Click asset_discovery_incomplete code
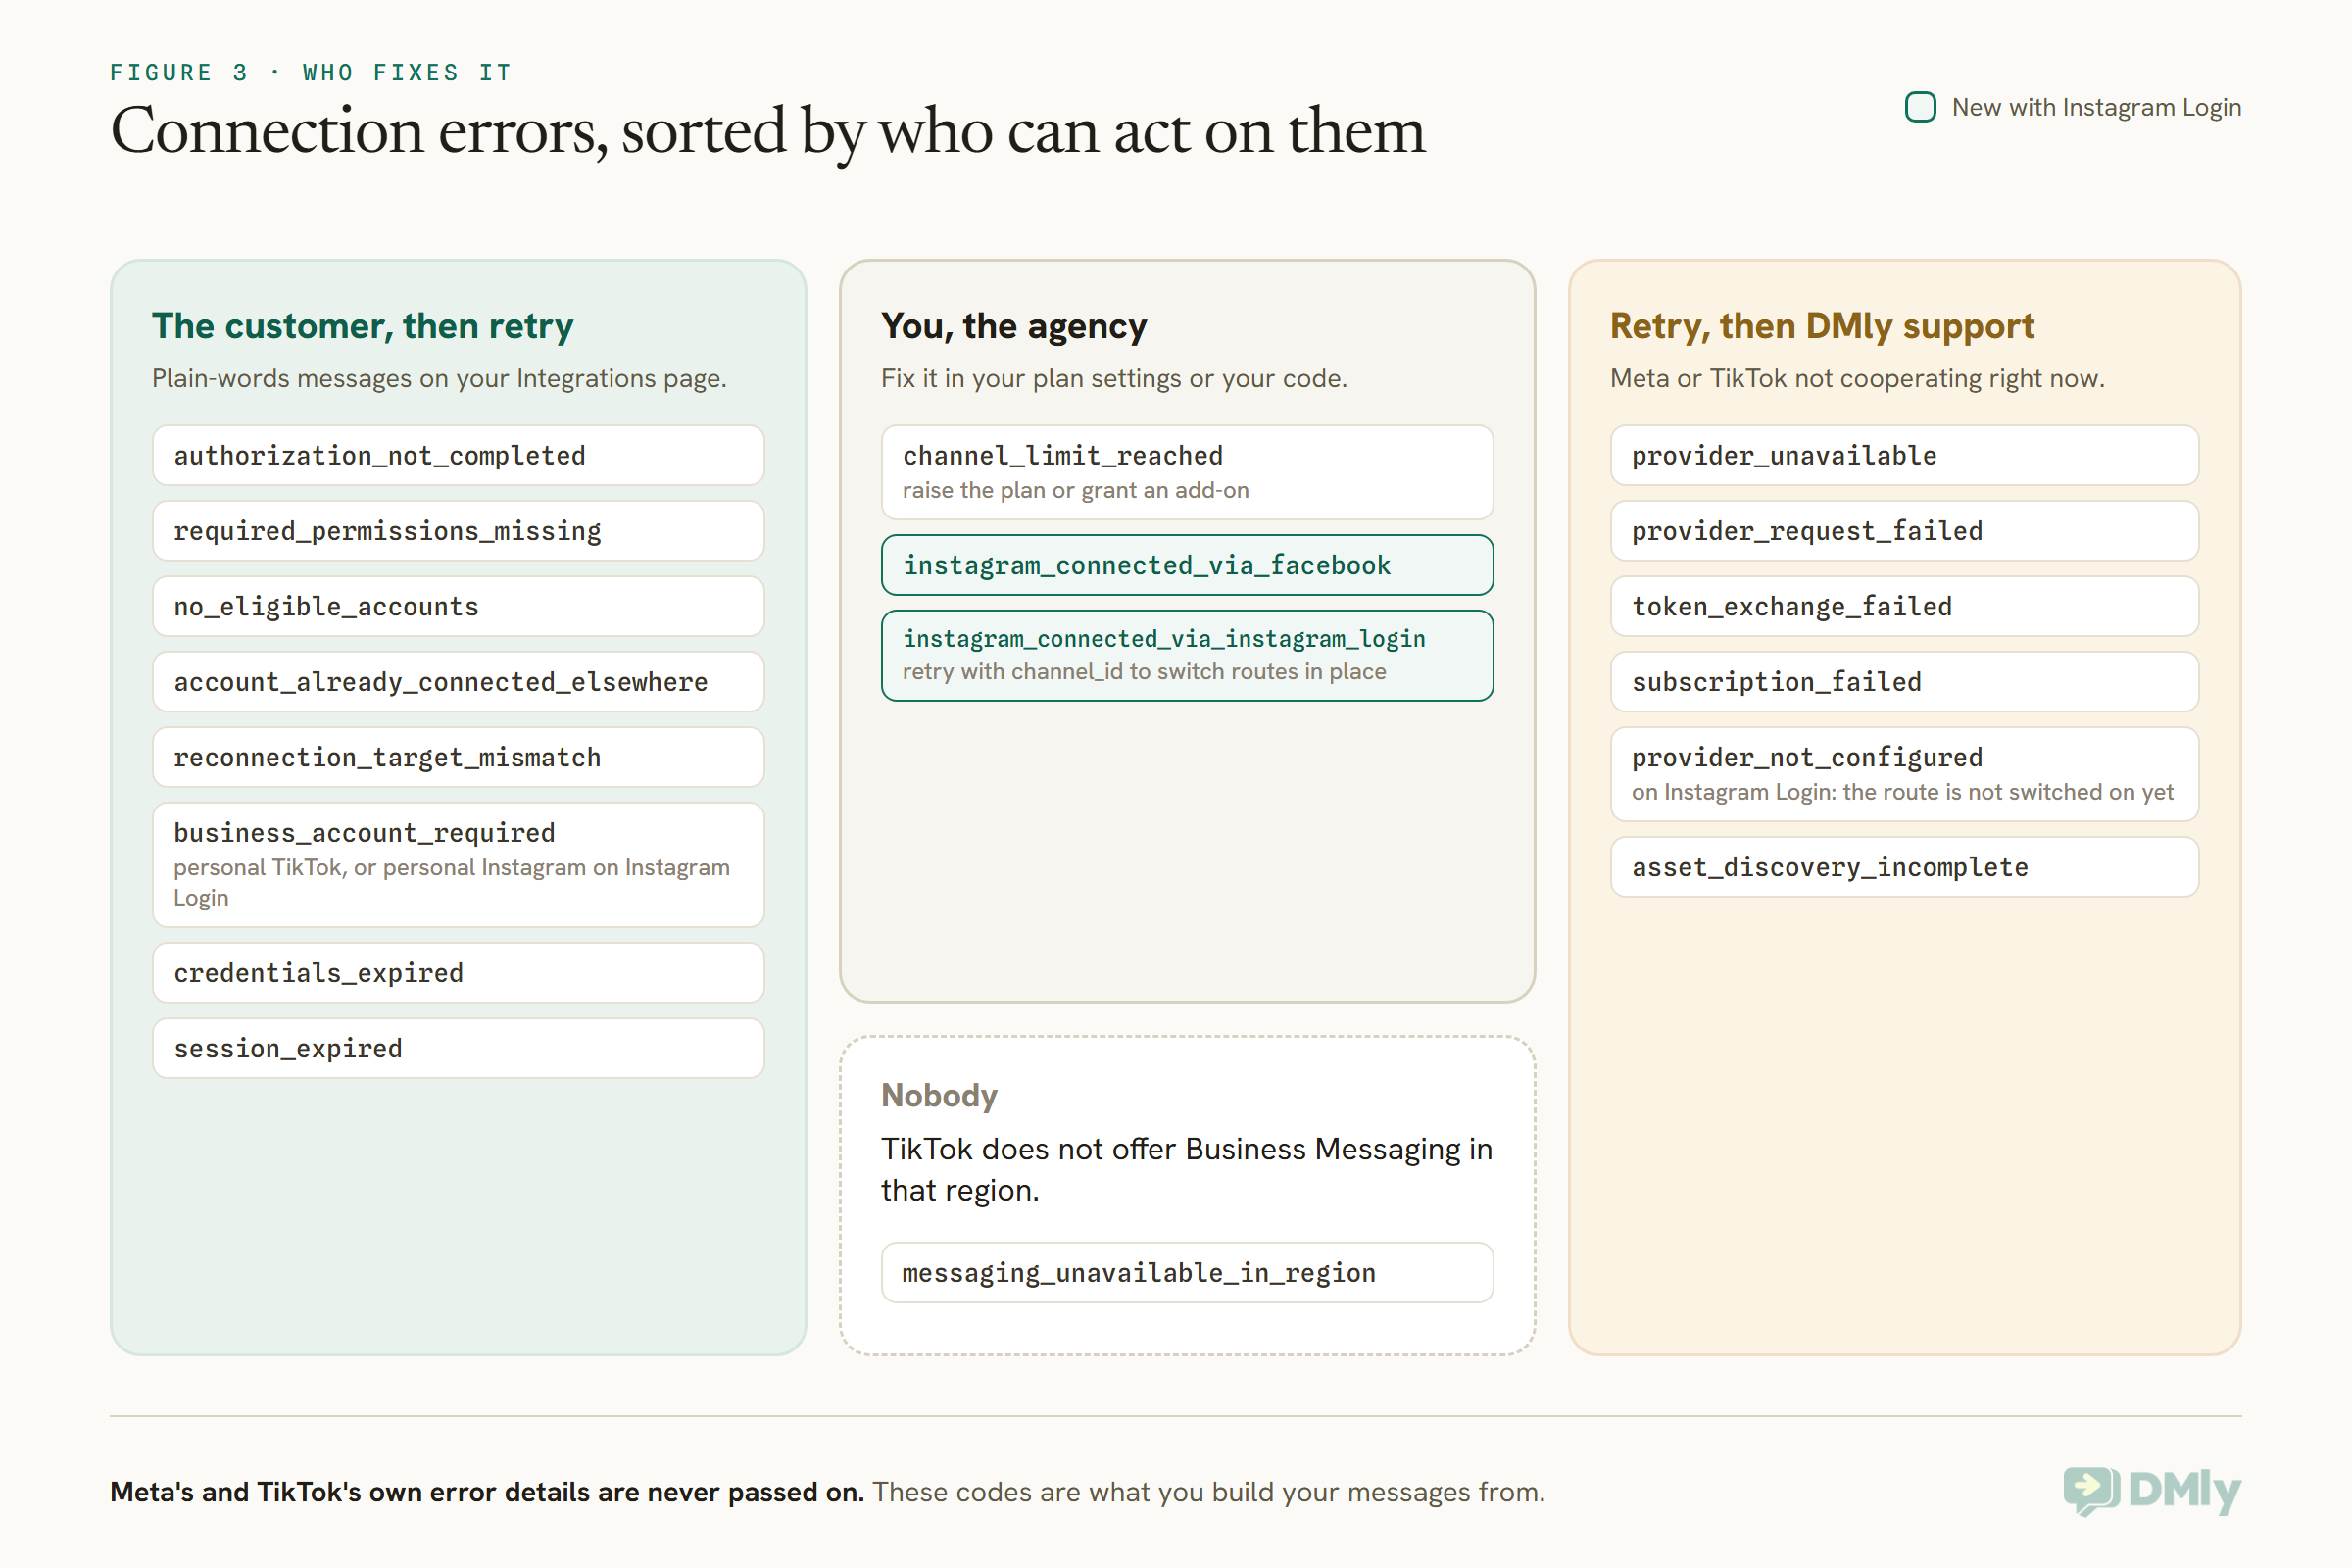This screenshot has height=1568, width=2352. (x=1904, y=867)
